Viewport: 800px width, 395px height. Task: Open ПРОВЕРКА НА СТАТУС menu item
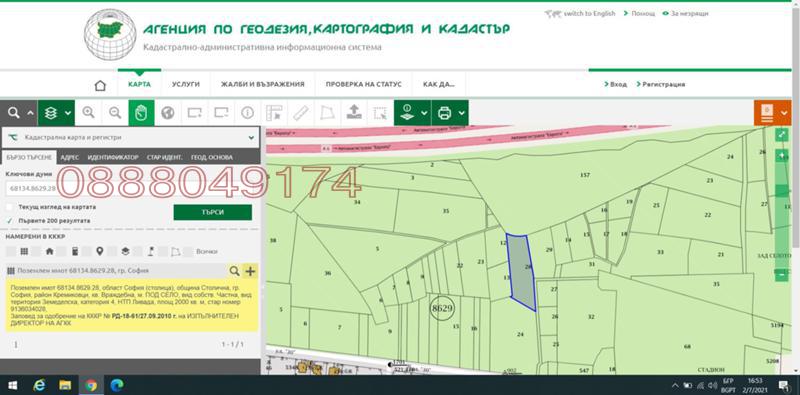click(364, 84)
